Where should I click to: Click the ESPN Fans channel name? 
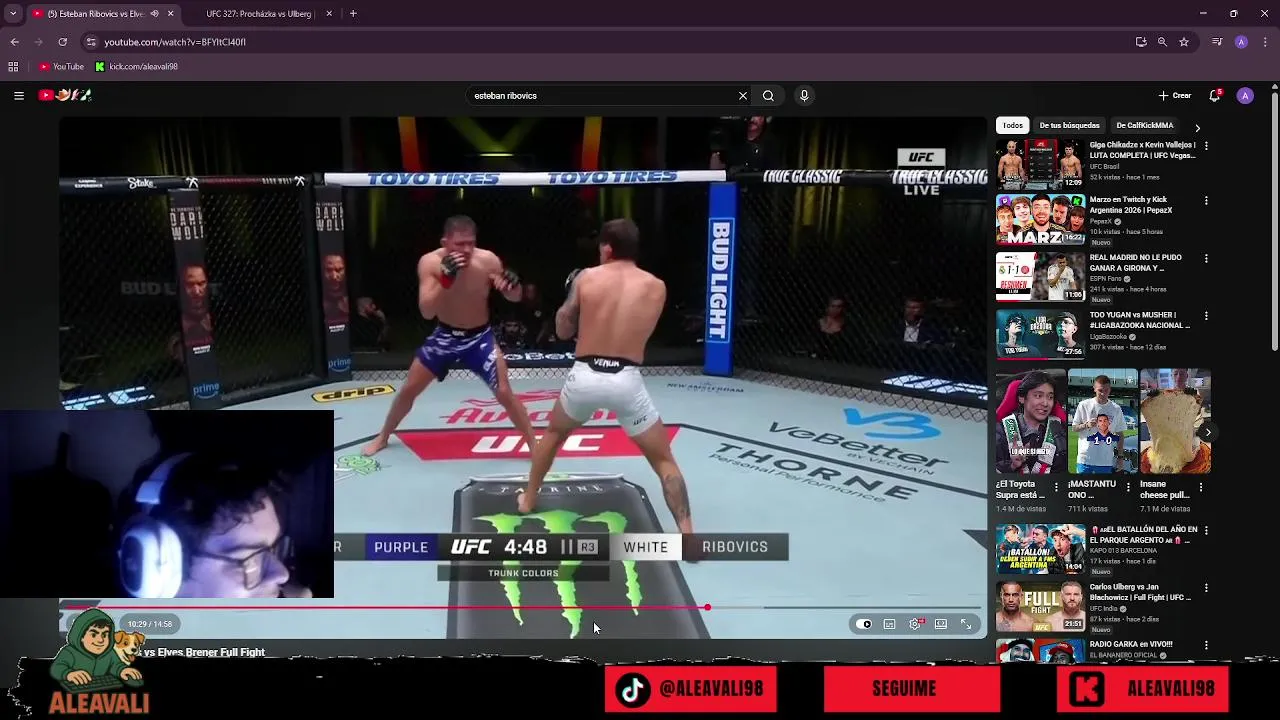(x=1104, y=279)
